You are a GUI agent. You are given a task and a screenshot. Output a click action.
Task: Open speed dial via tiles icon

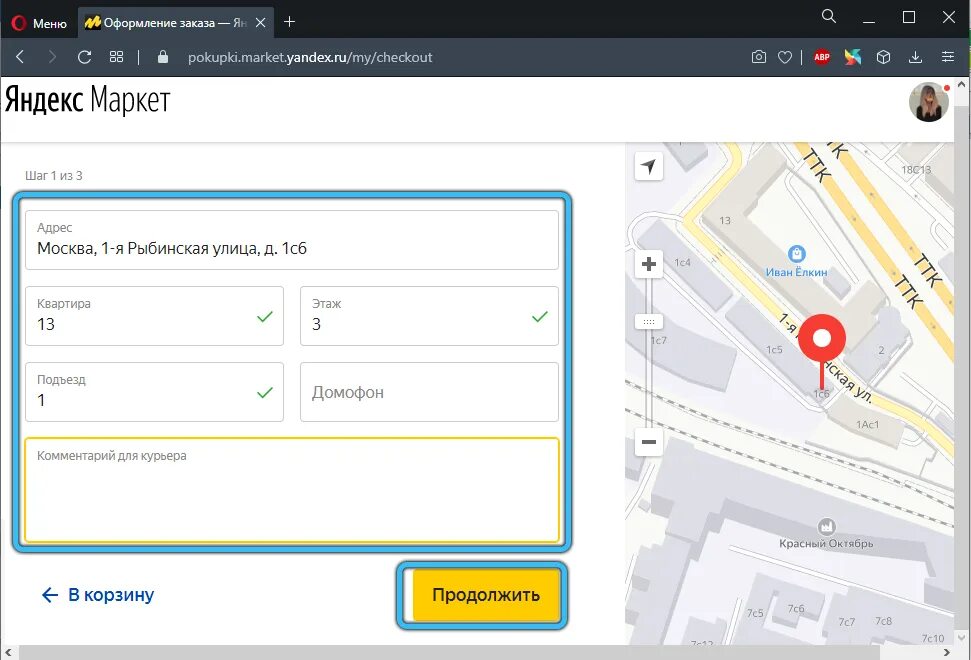click(116, 57)
